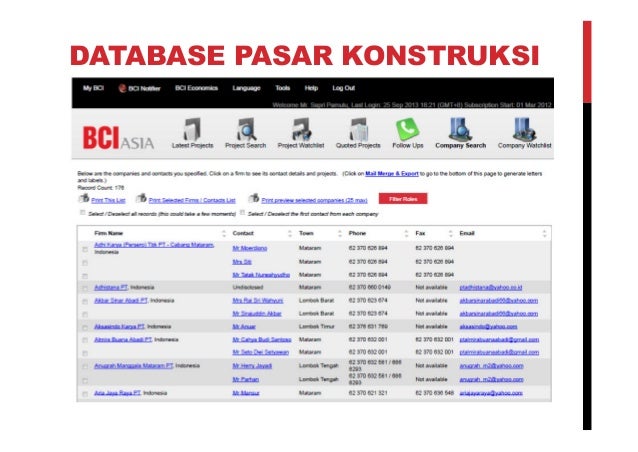This screenshot has width=638, height=452.
Task: Open Akbar Sinar Abadi PT firm link
Action: [x=121, y=300]
